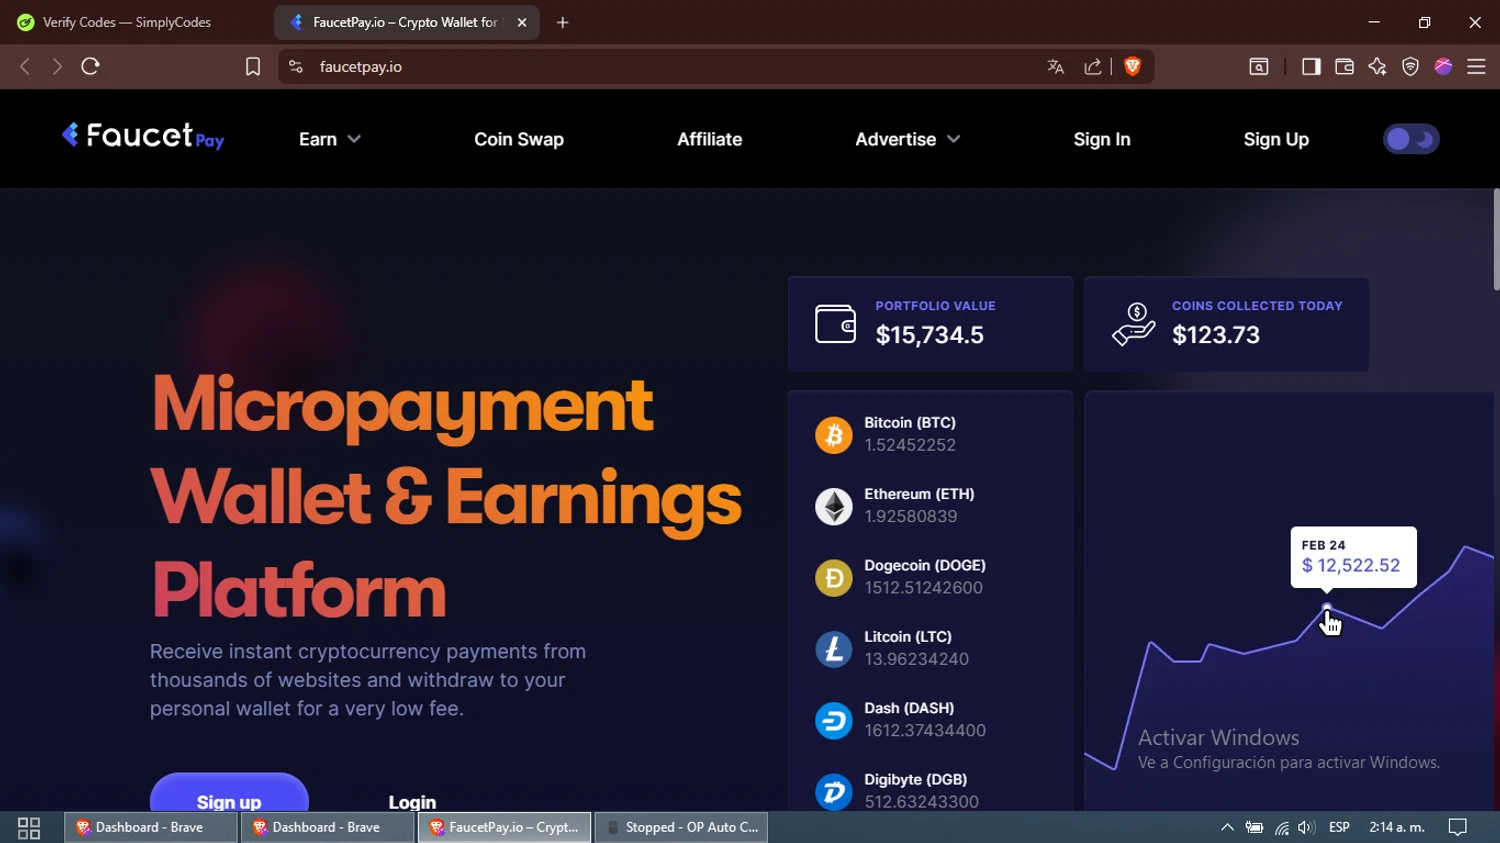Screen dimensions: 1500x843
Task: Expand the Advertise dropdown menu
Action: click(907, 139)
